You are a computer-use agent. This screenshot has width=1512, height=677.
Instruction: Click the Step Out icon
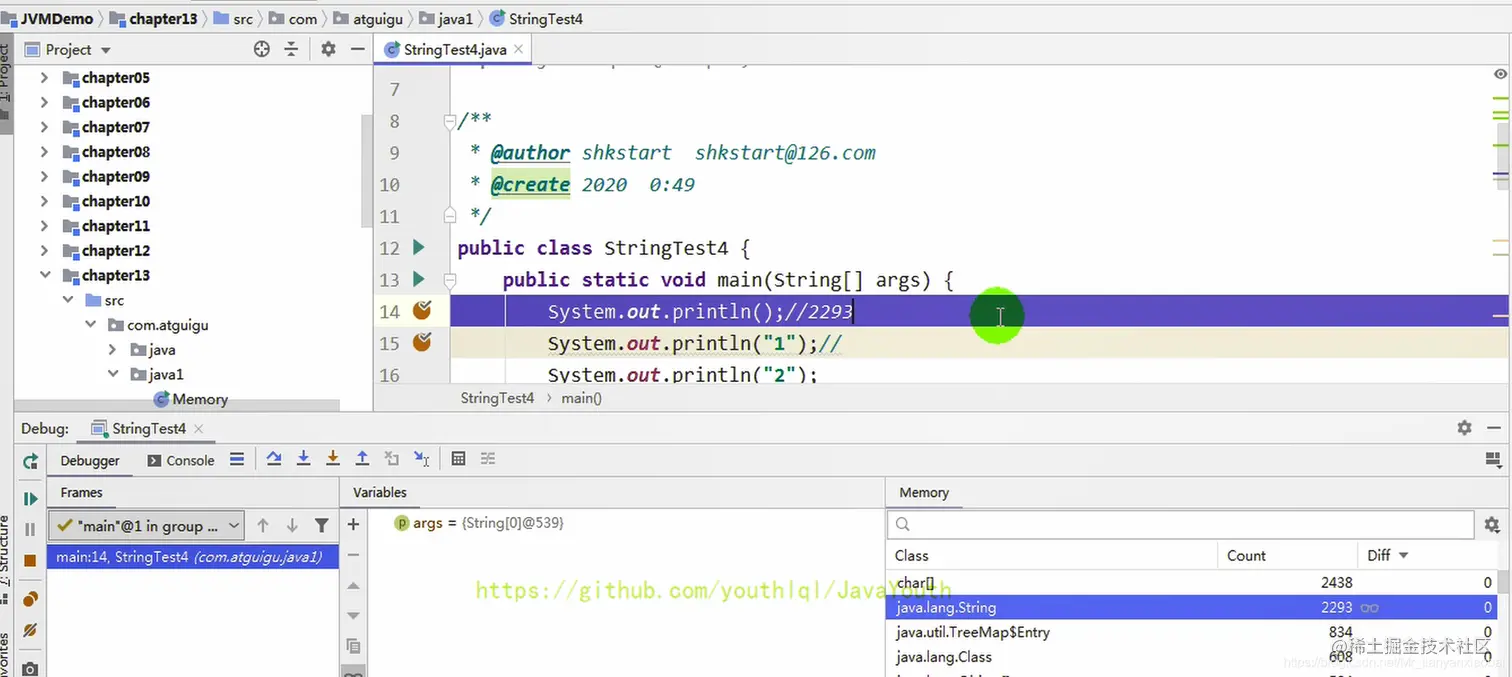point(362,459)
